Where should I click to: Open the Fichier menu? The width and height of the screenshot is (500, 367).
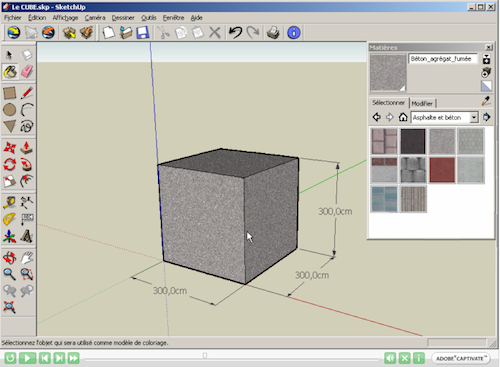pos(13,18)
